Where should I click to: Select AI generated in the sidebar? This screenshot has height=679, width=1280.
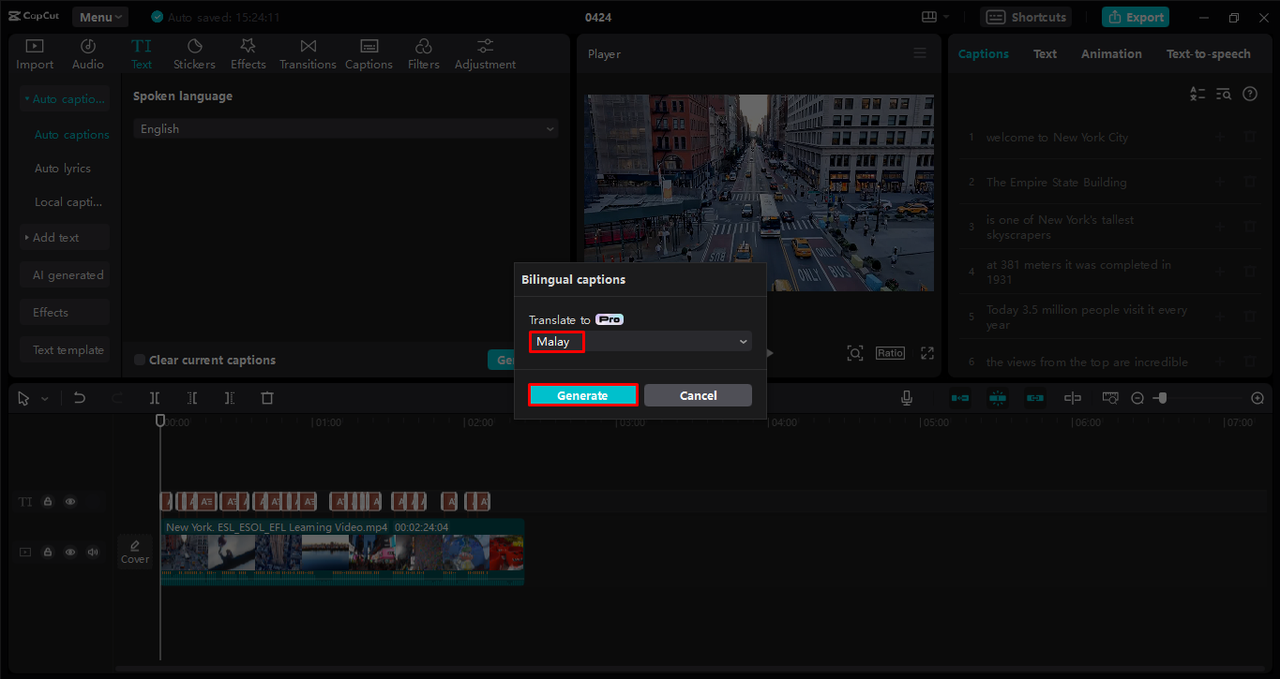pos(64,275)
